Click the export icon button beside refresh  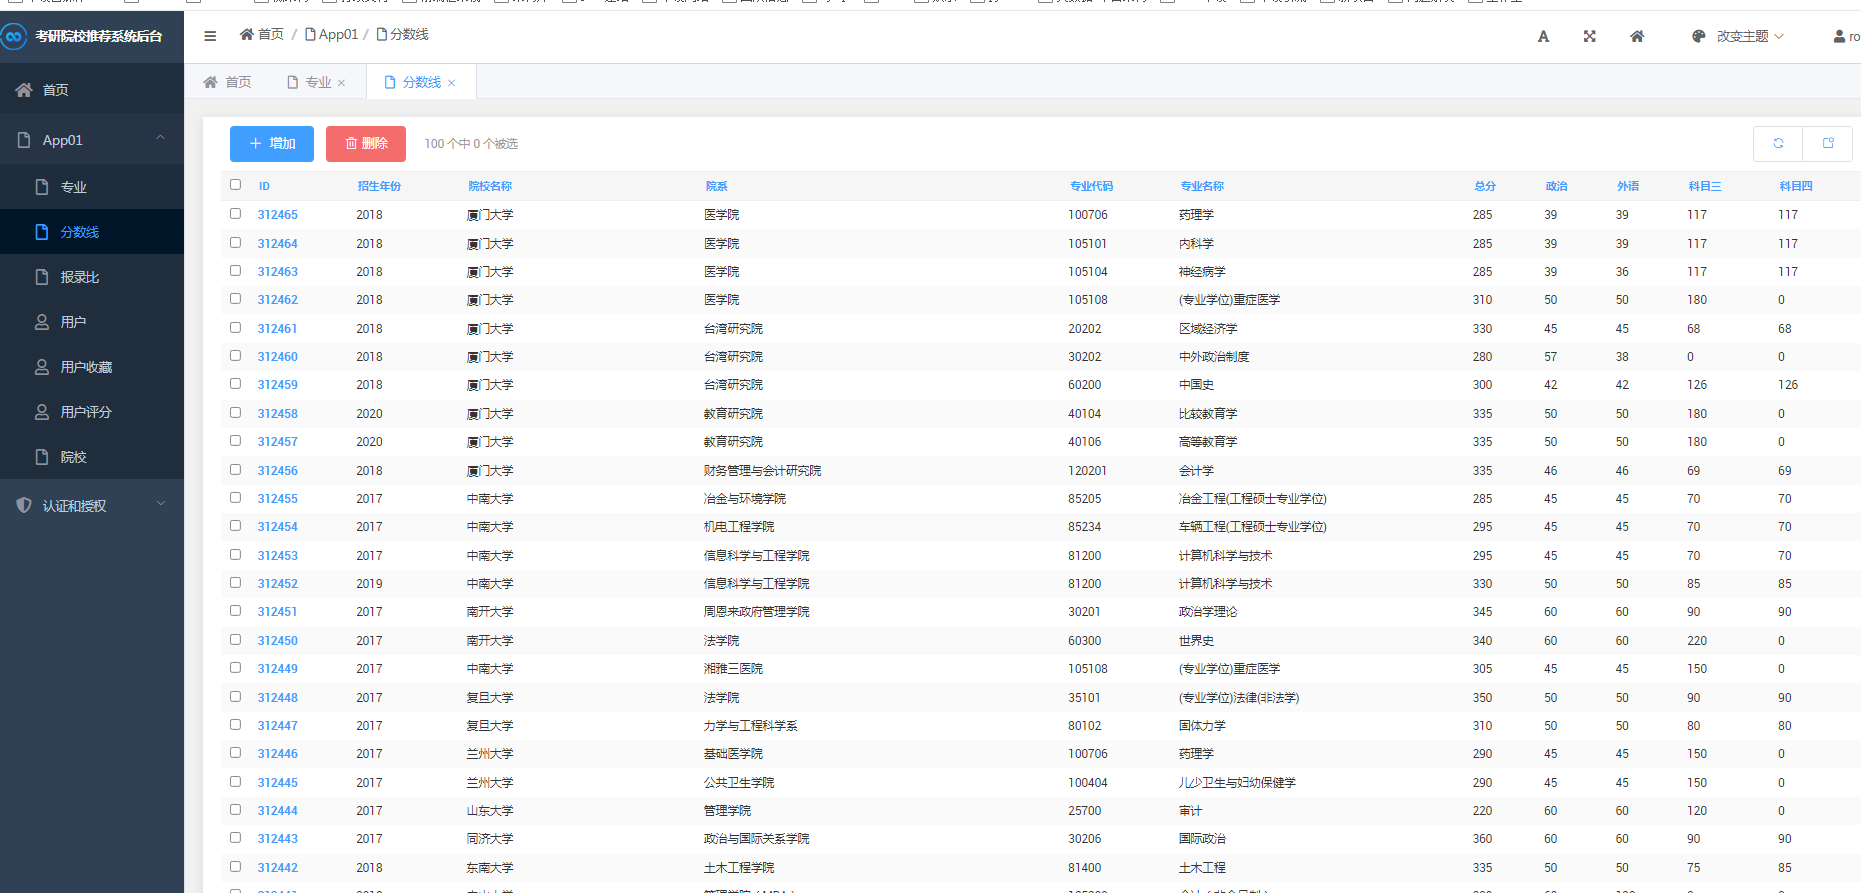pyautogui.click(x=1828, y=143)
